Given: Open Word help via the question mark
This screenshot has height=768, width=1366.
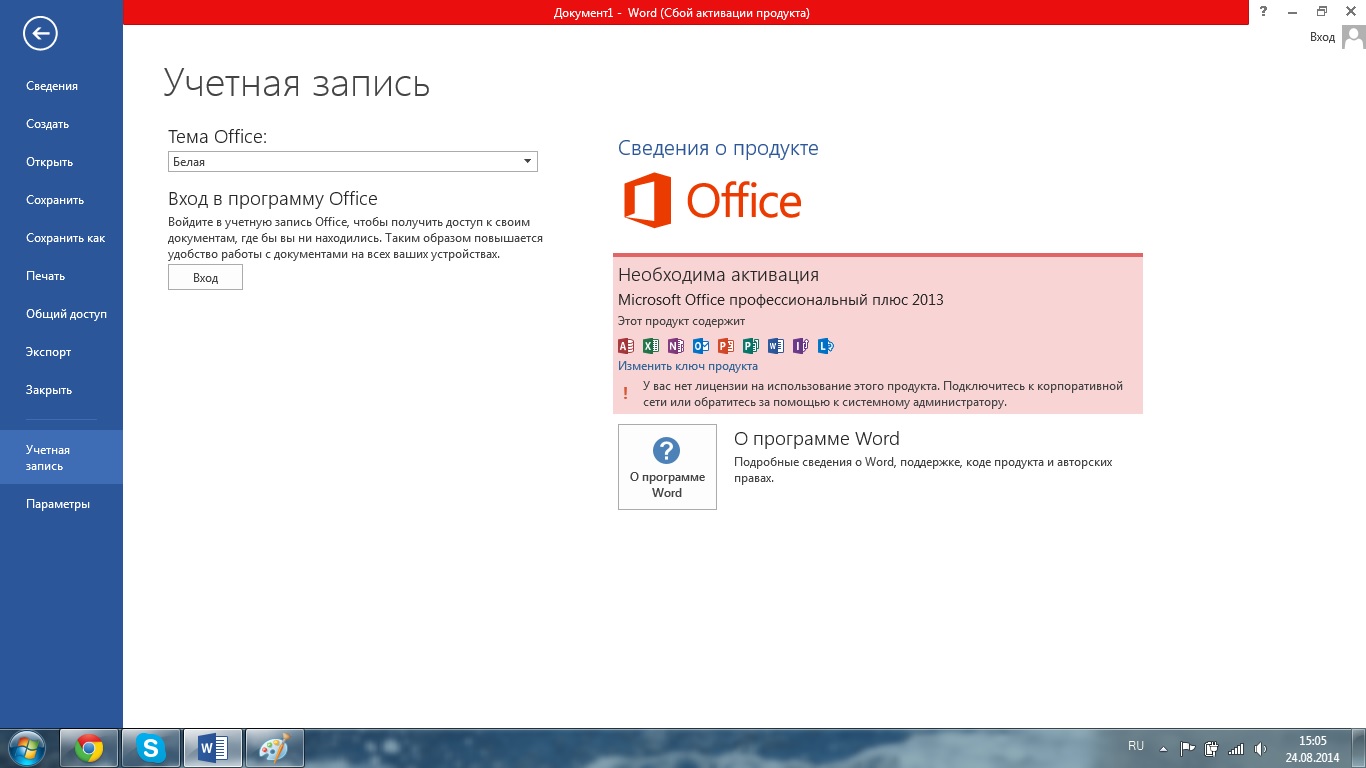Looking at the screenshot, I should coord(1264,12).
